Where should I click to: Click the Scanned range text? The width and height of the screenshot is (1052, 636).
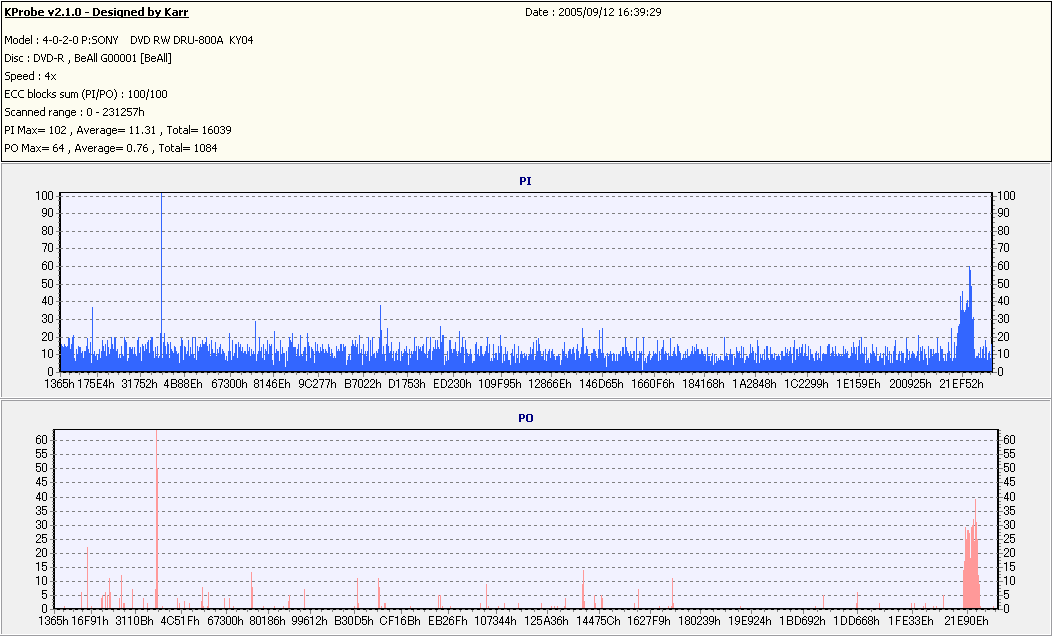[74, 112]
